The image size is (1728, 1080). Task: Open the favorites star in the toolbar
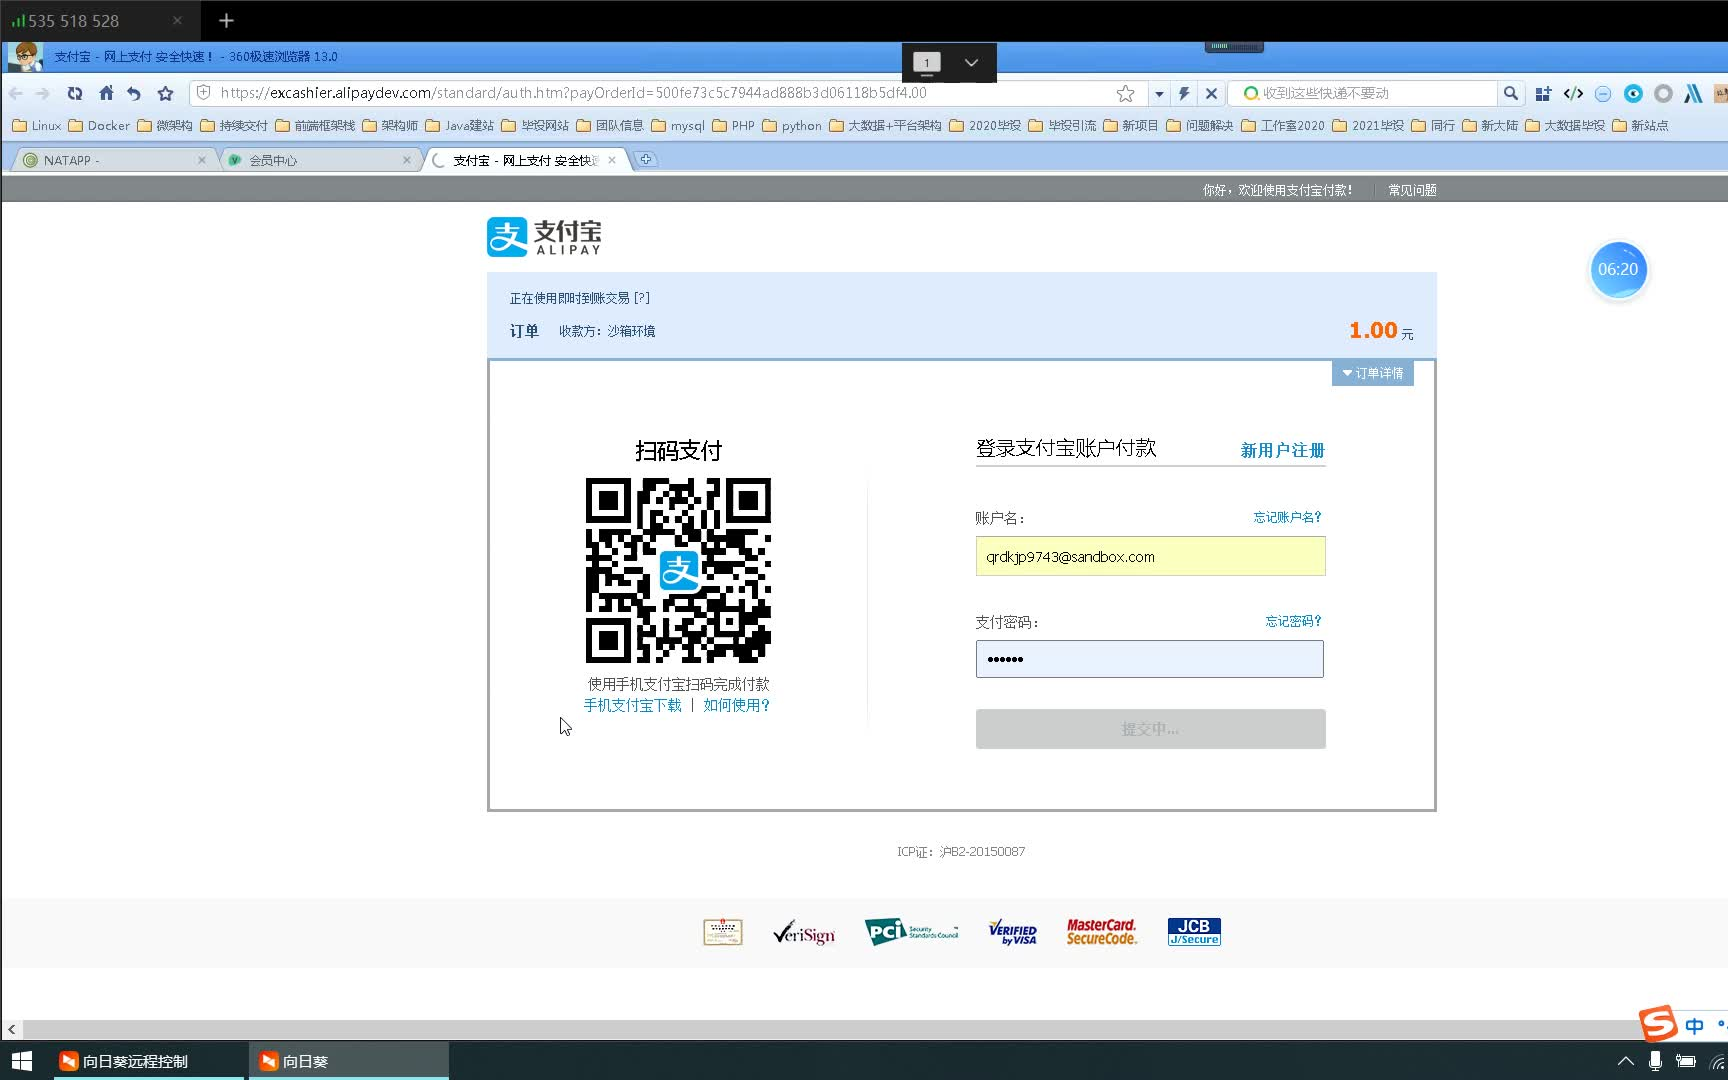pyautogui.click(x=165, y=93)
